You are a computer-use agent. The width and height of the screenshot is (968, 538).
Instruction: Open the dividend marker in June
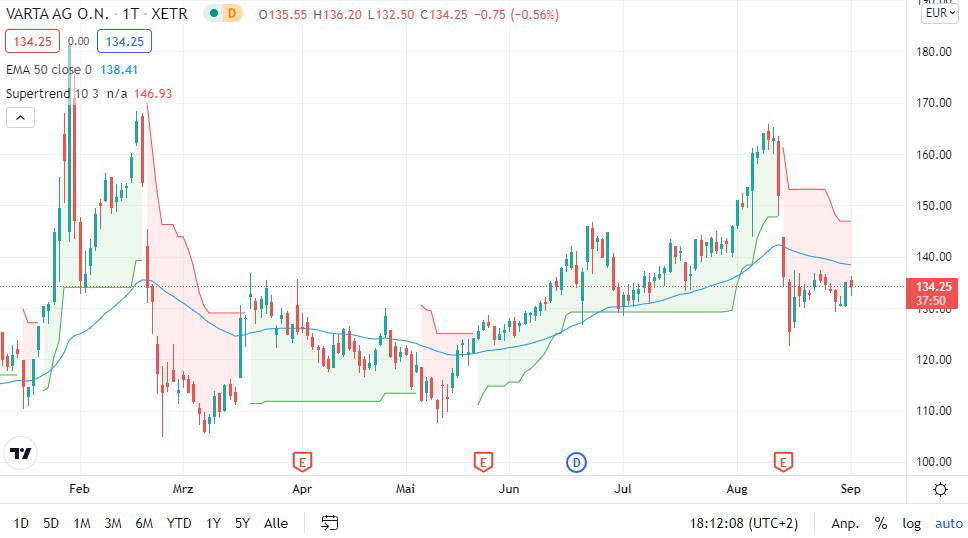[576, 462]
